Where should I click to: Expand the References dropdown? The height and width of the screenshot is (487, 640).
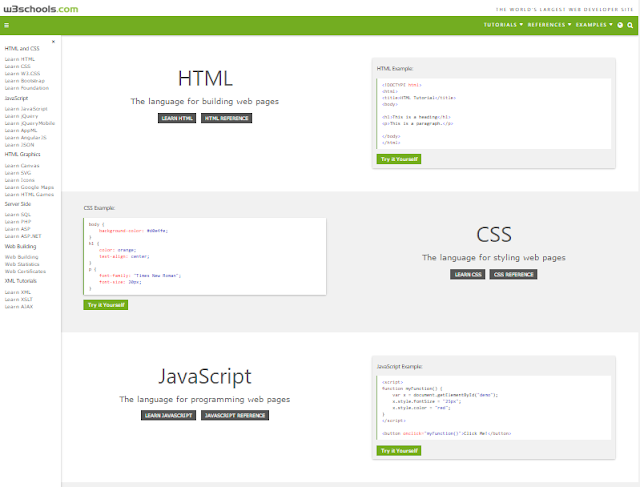coord(549,25)
